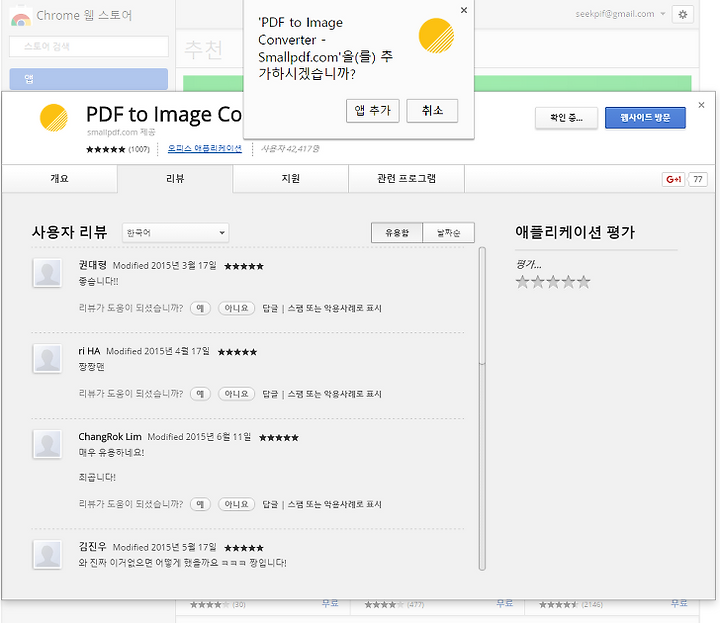Image resolution: width=720 pixels, height=623 pixels.
Task: Mark 권대령 review helpful with 예
Action: pos(200,308)
